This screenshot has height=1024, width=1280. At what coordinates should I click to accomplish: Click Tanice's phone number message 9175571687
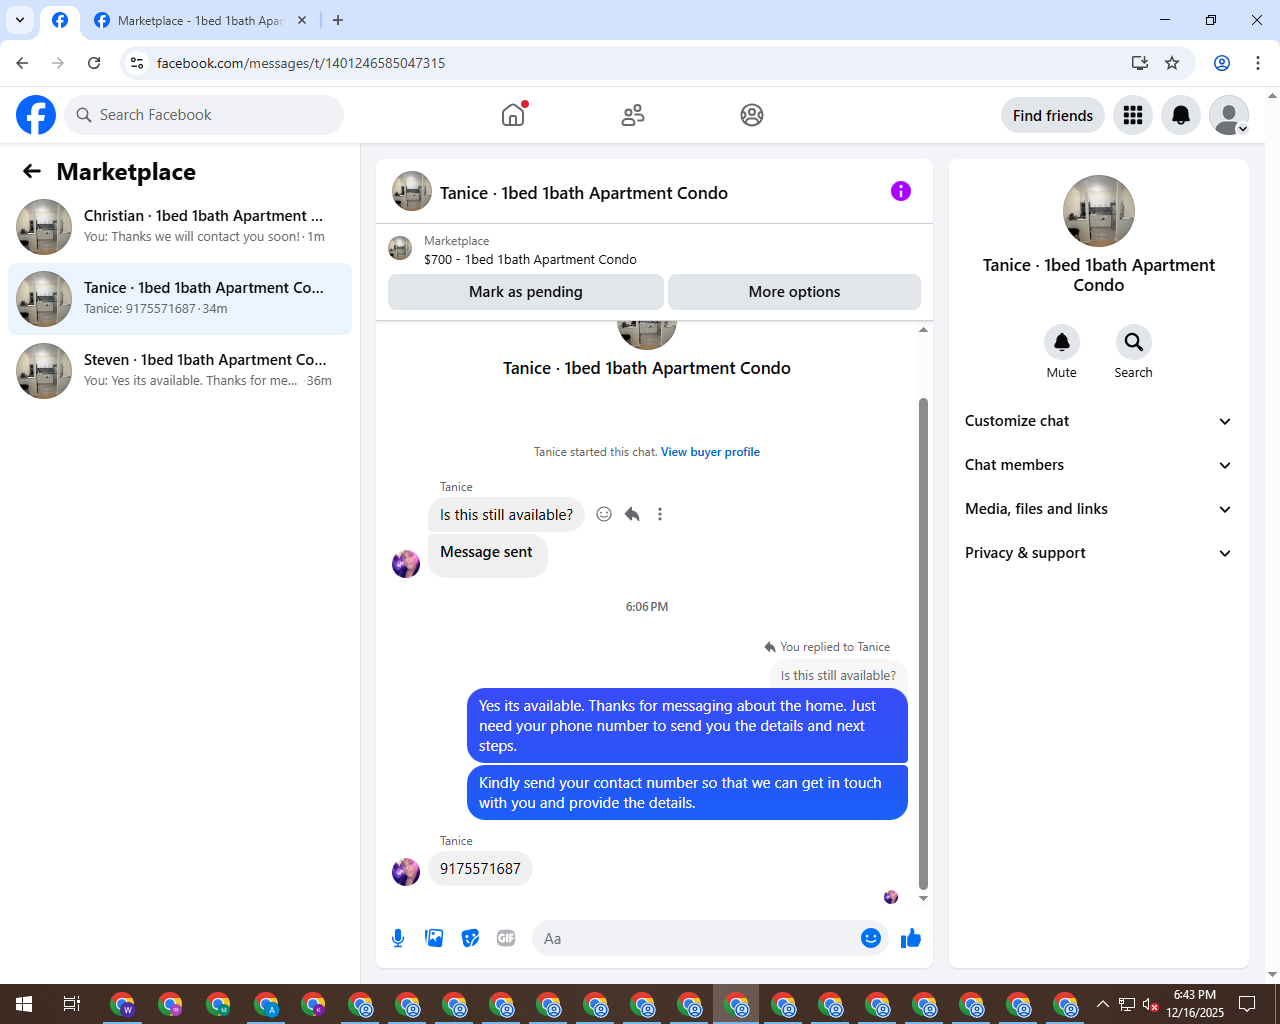tap(480, 868)
